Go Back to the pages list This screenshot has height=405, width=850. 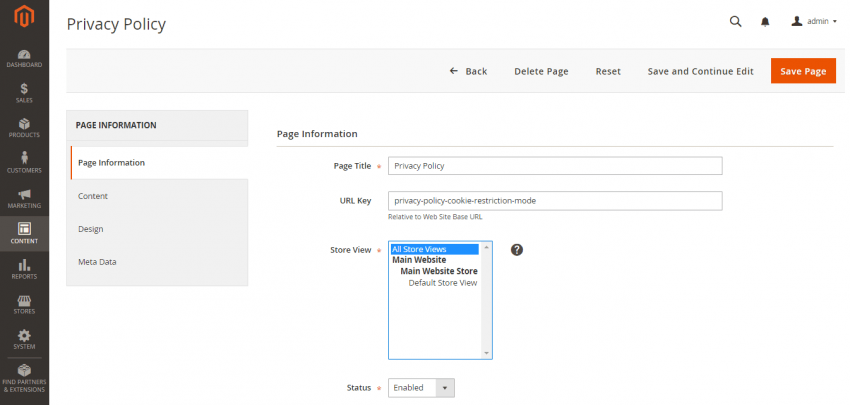tap(468, 71)
